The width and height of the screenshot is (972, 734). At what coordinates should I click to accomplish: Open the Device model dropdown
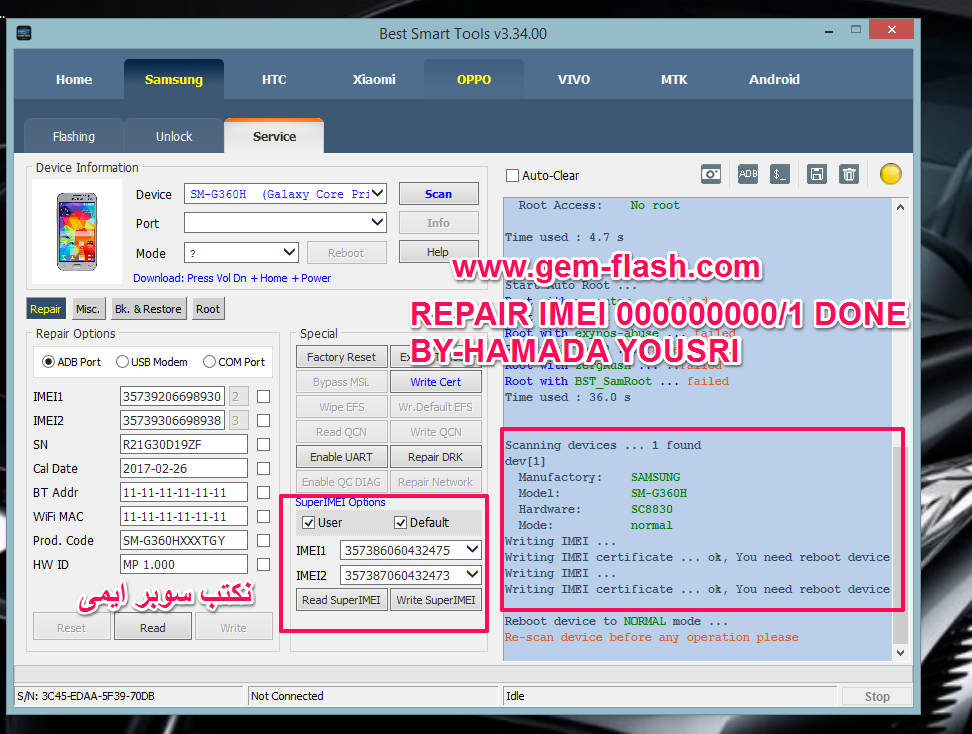click(x=377, y=194)
